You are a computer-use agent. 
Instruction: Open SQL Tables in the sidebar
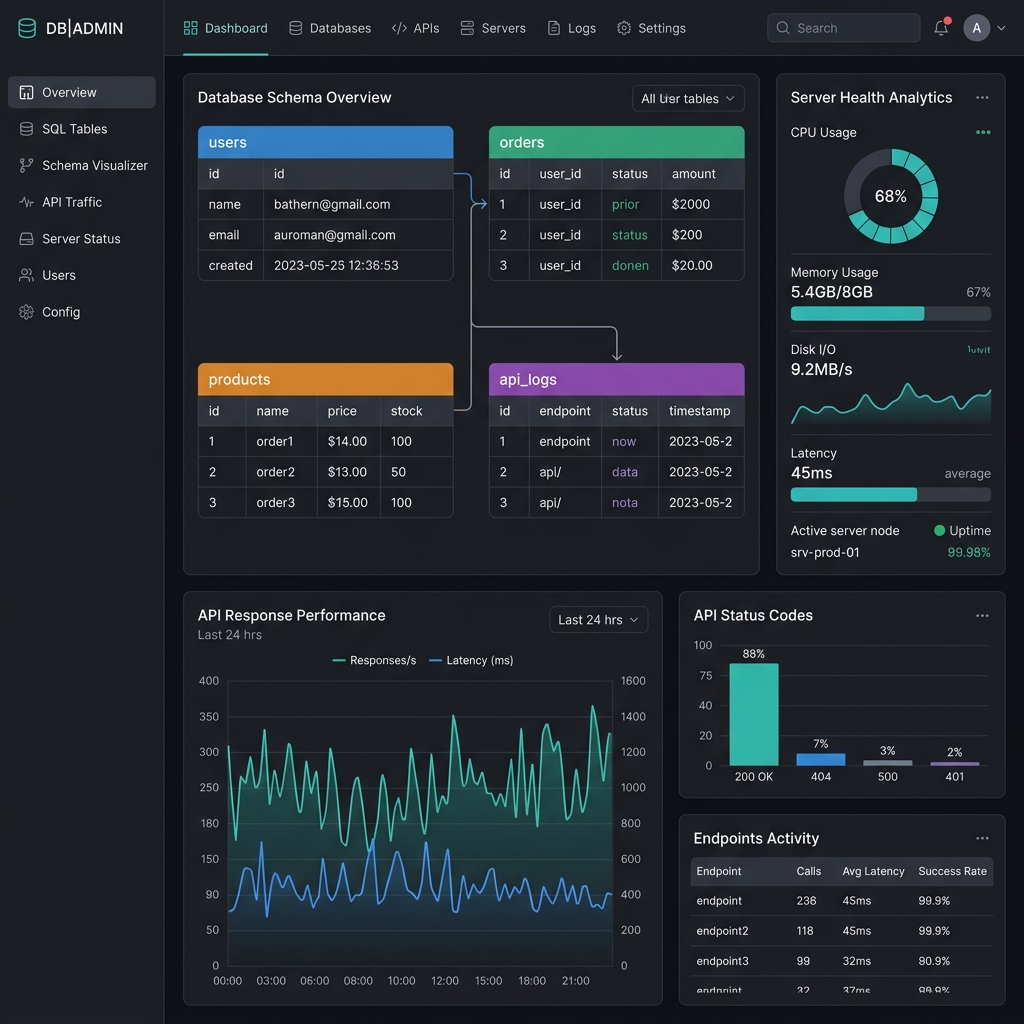pos(82,129)
